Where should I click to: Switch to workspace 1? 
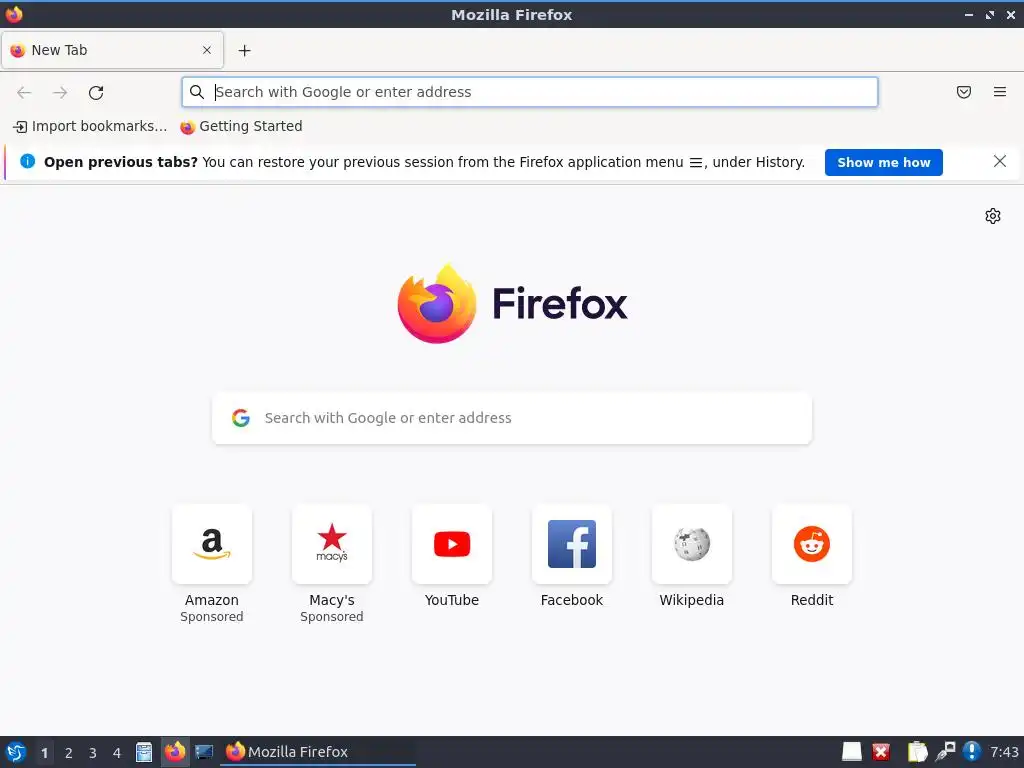[44, 753]
